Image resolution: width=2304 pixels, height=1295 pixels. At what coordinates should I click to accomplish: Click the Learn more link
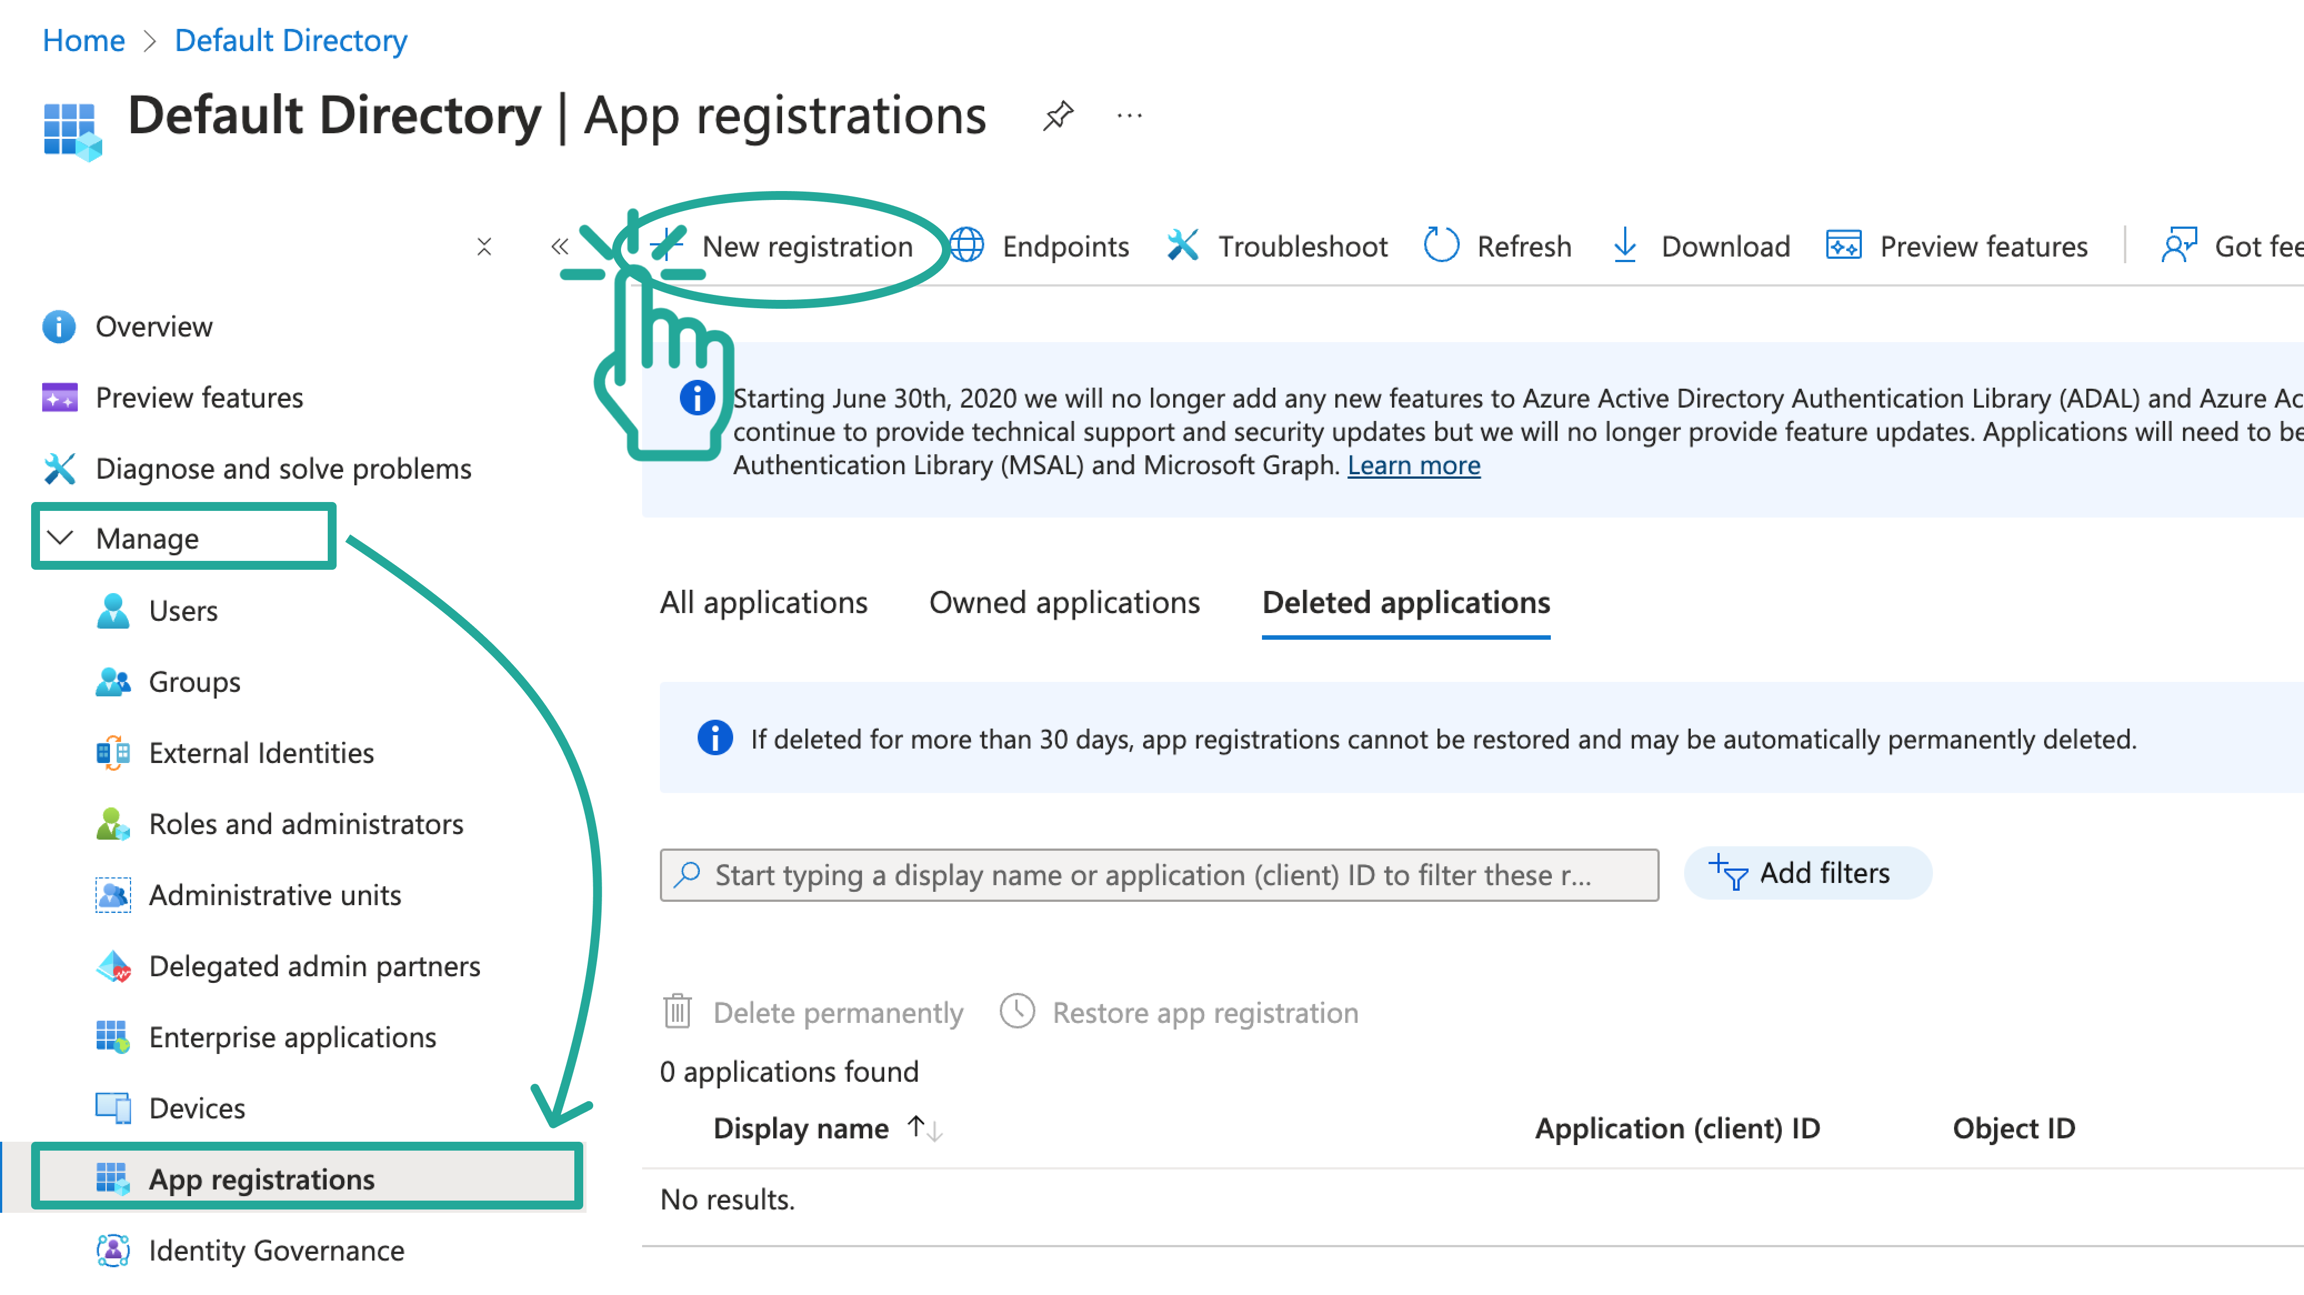[1413, 465]
